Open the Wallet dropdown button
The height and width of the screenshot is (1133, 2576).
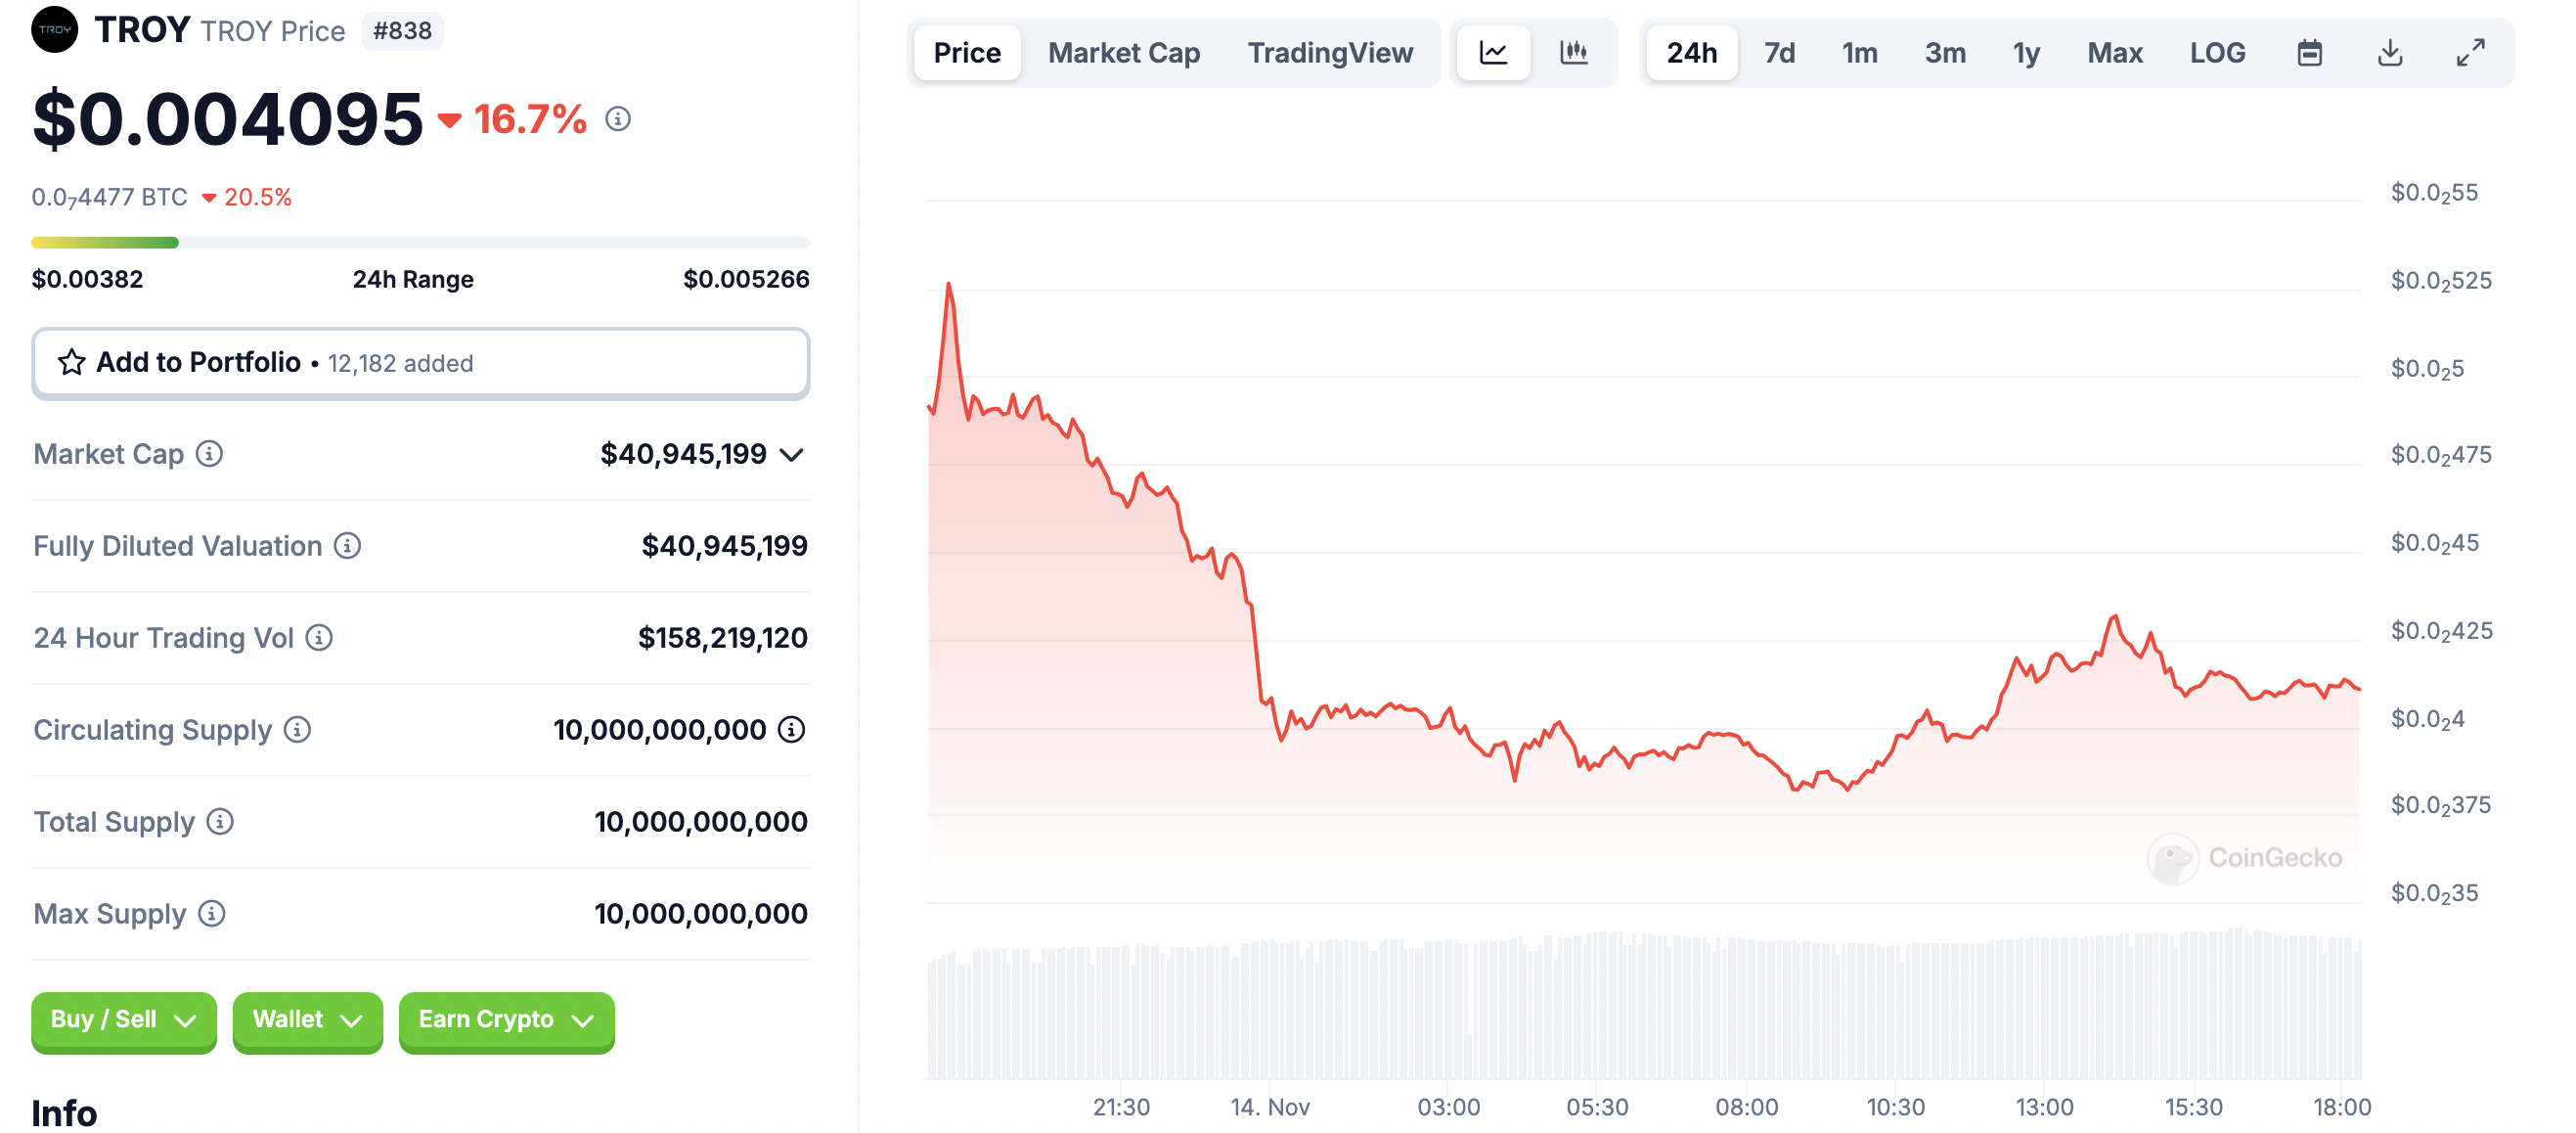307,1020
